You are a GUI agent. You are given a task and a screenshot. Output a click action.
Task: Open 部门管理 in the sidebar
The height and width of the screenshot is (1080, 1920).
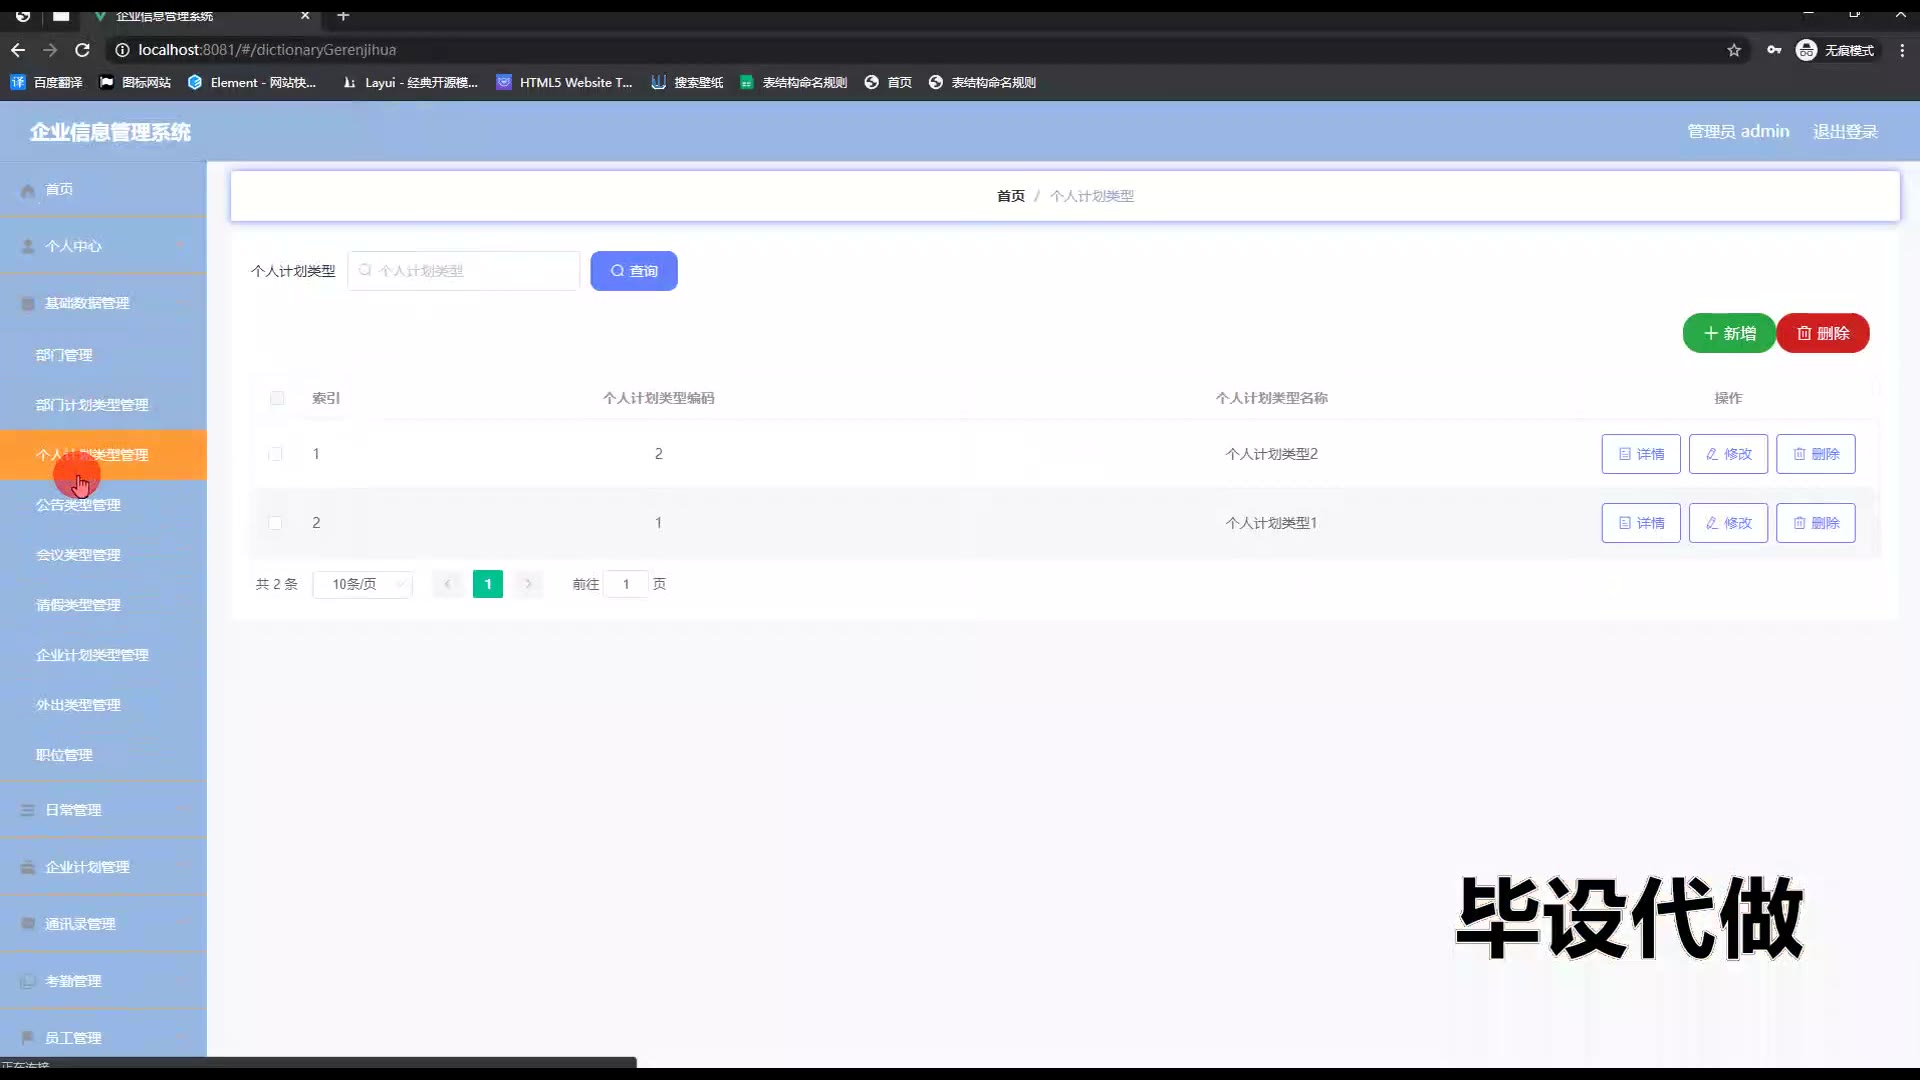64,355
